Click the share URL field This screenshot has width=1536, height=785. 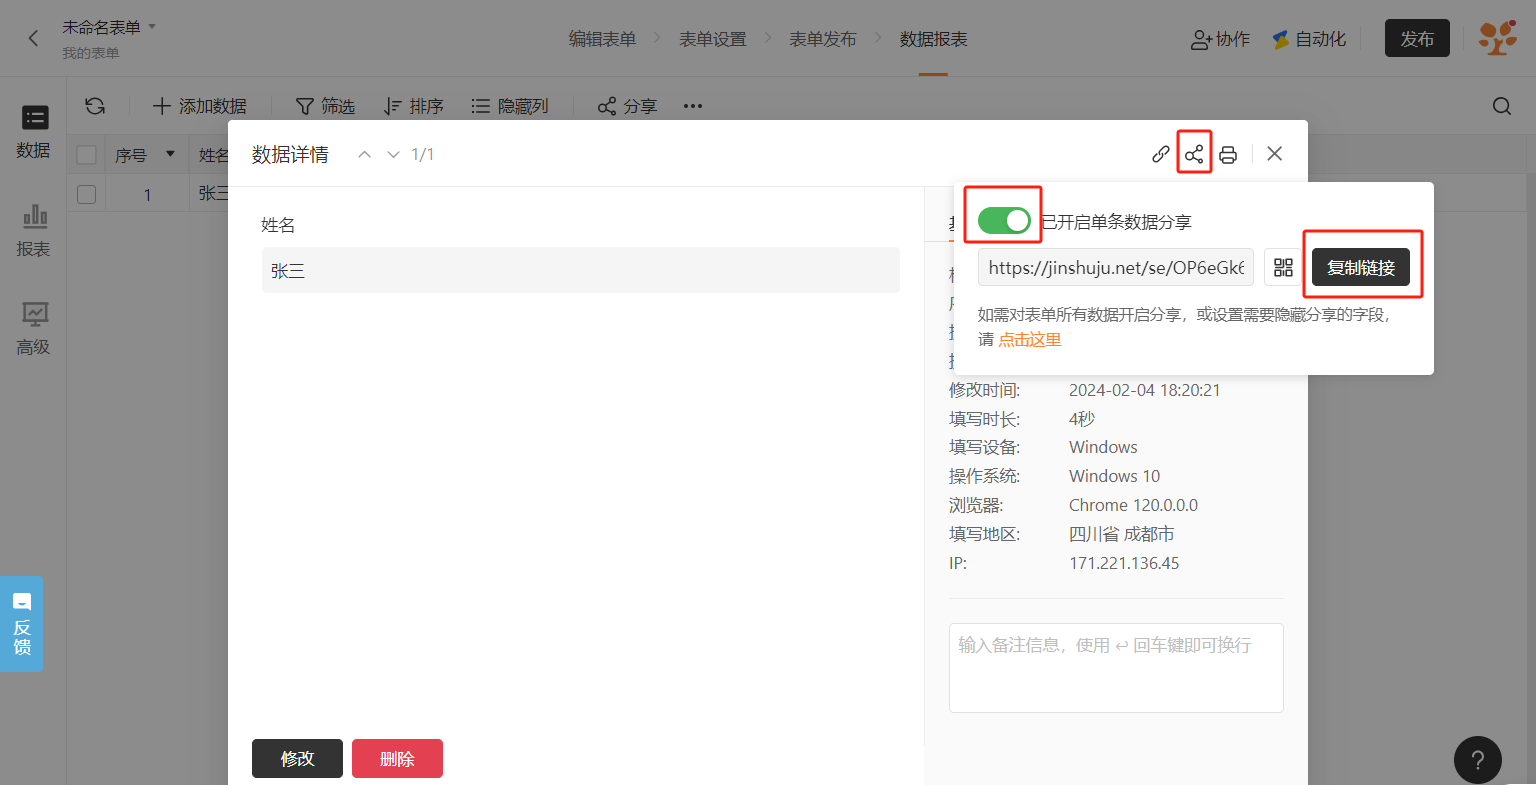pyautogui.click(x=1116, y=267)
